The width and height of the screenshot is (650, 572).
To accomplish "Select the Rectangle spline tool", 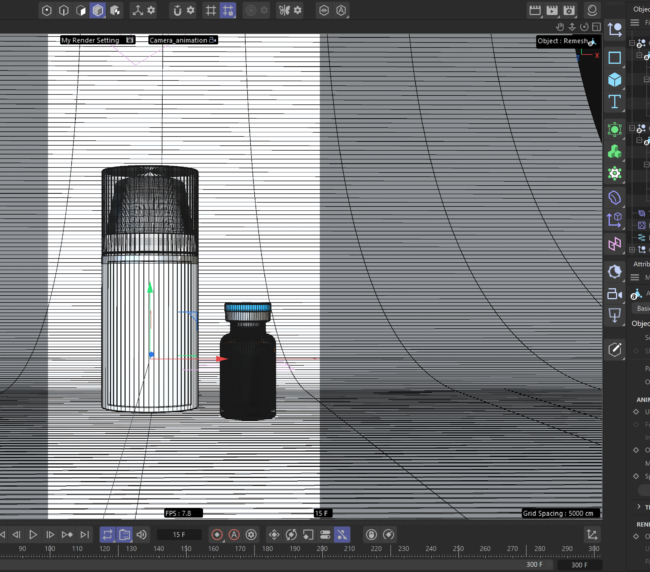I will 615,57.
